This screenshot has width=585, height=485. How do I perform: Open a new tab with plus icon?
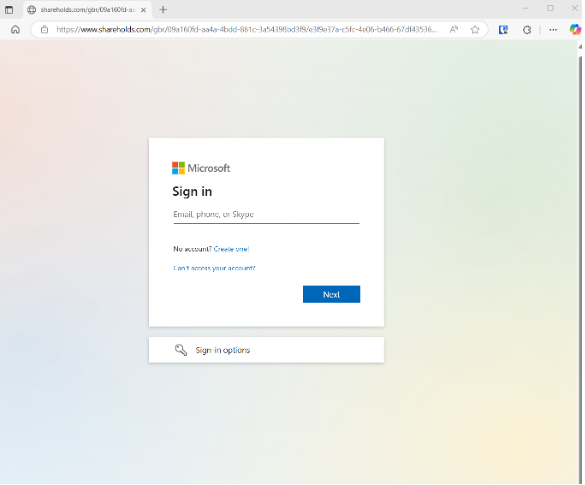coord(163,10)
